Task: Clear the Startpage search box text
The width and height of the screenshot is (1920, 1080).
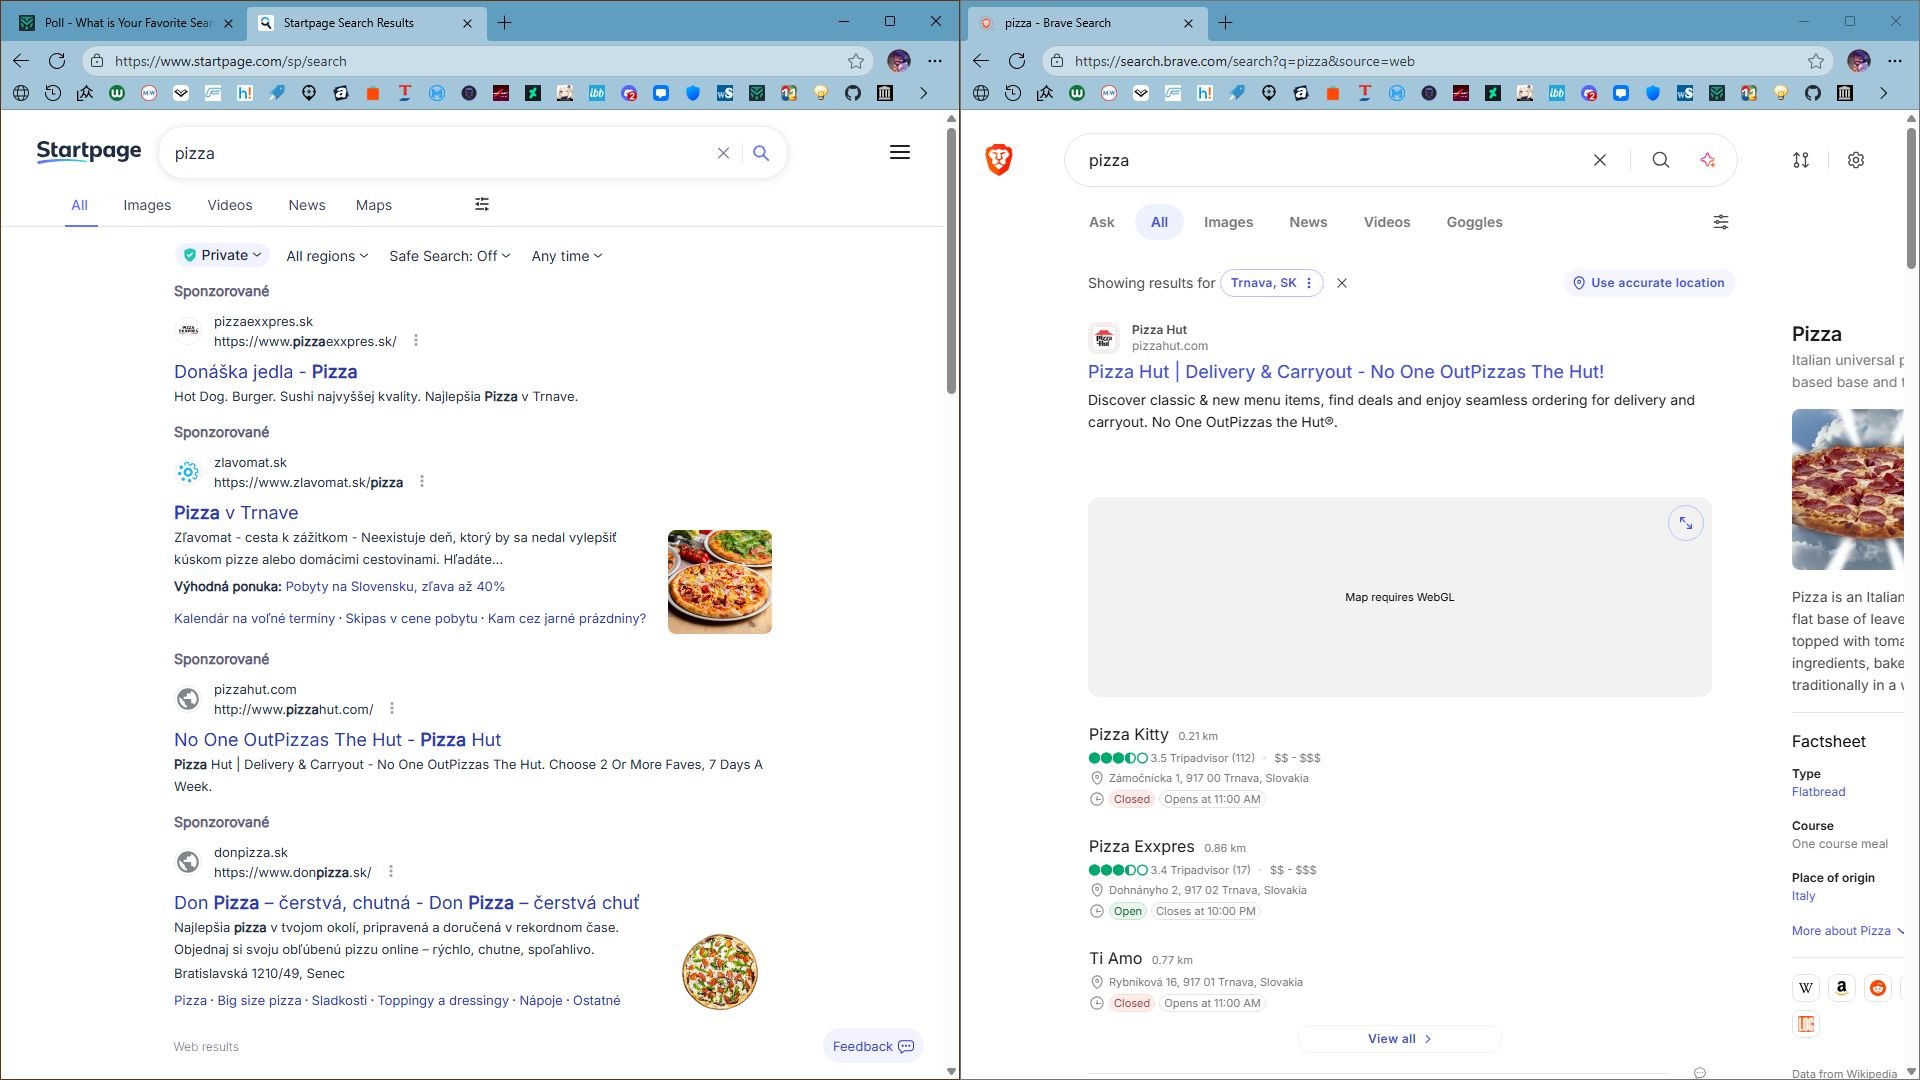Action: [x=723, y=153]
